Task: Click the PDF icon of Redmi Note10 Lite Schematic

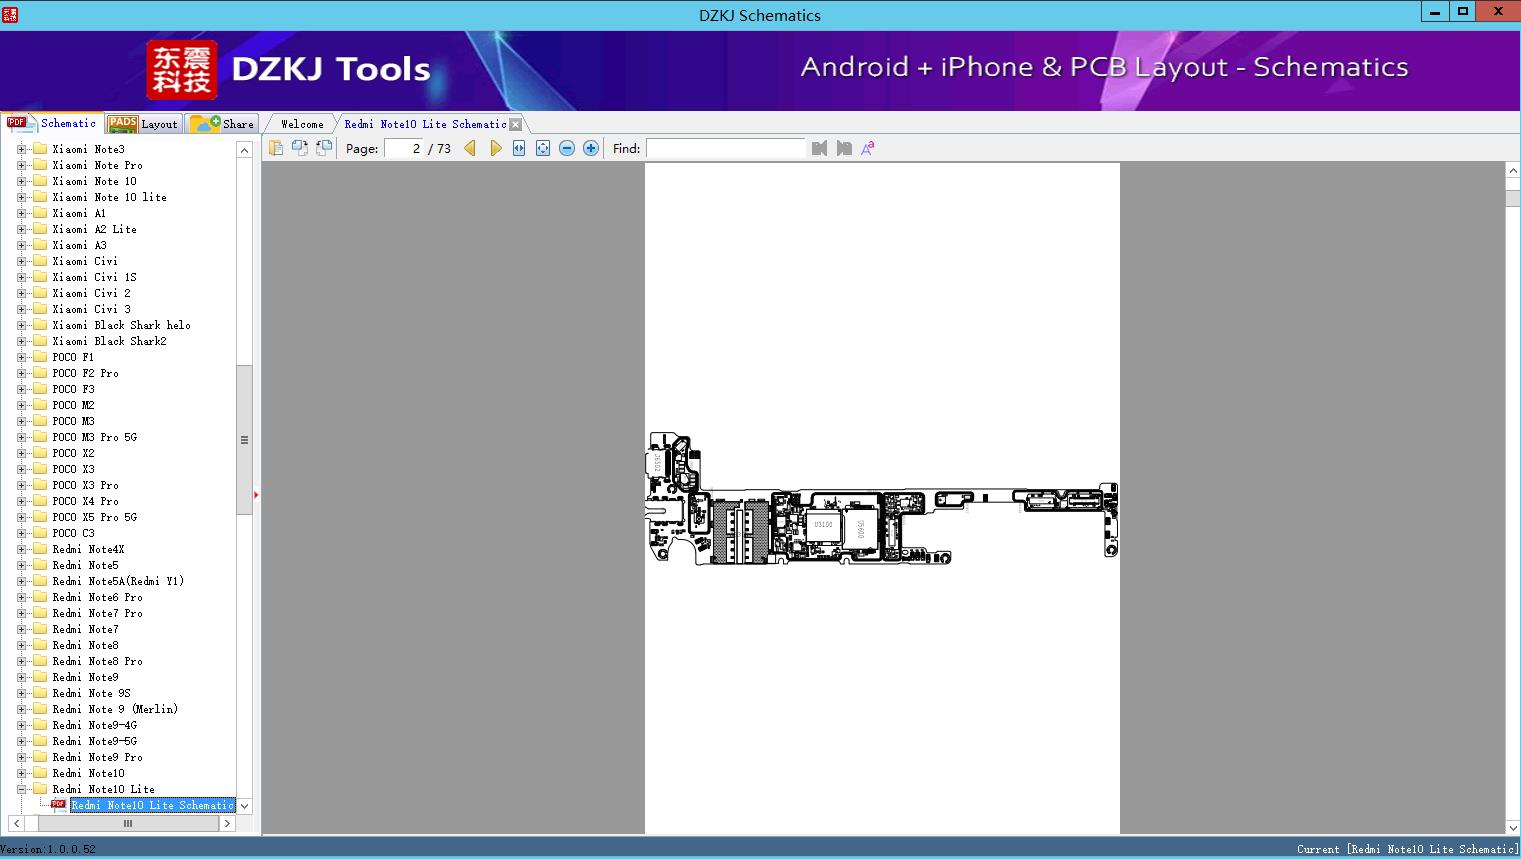Action: [59, 805]
